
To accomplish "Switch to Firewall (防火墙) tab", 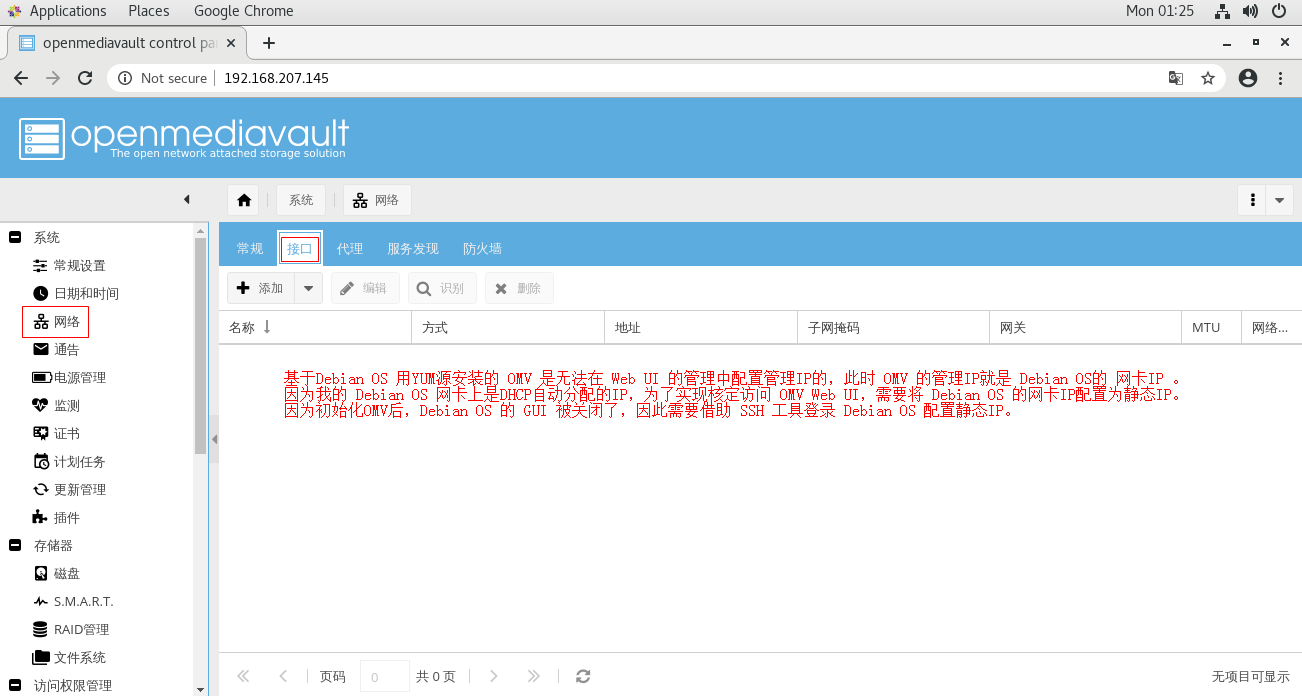I will [482, 248].
